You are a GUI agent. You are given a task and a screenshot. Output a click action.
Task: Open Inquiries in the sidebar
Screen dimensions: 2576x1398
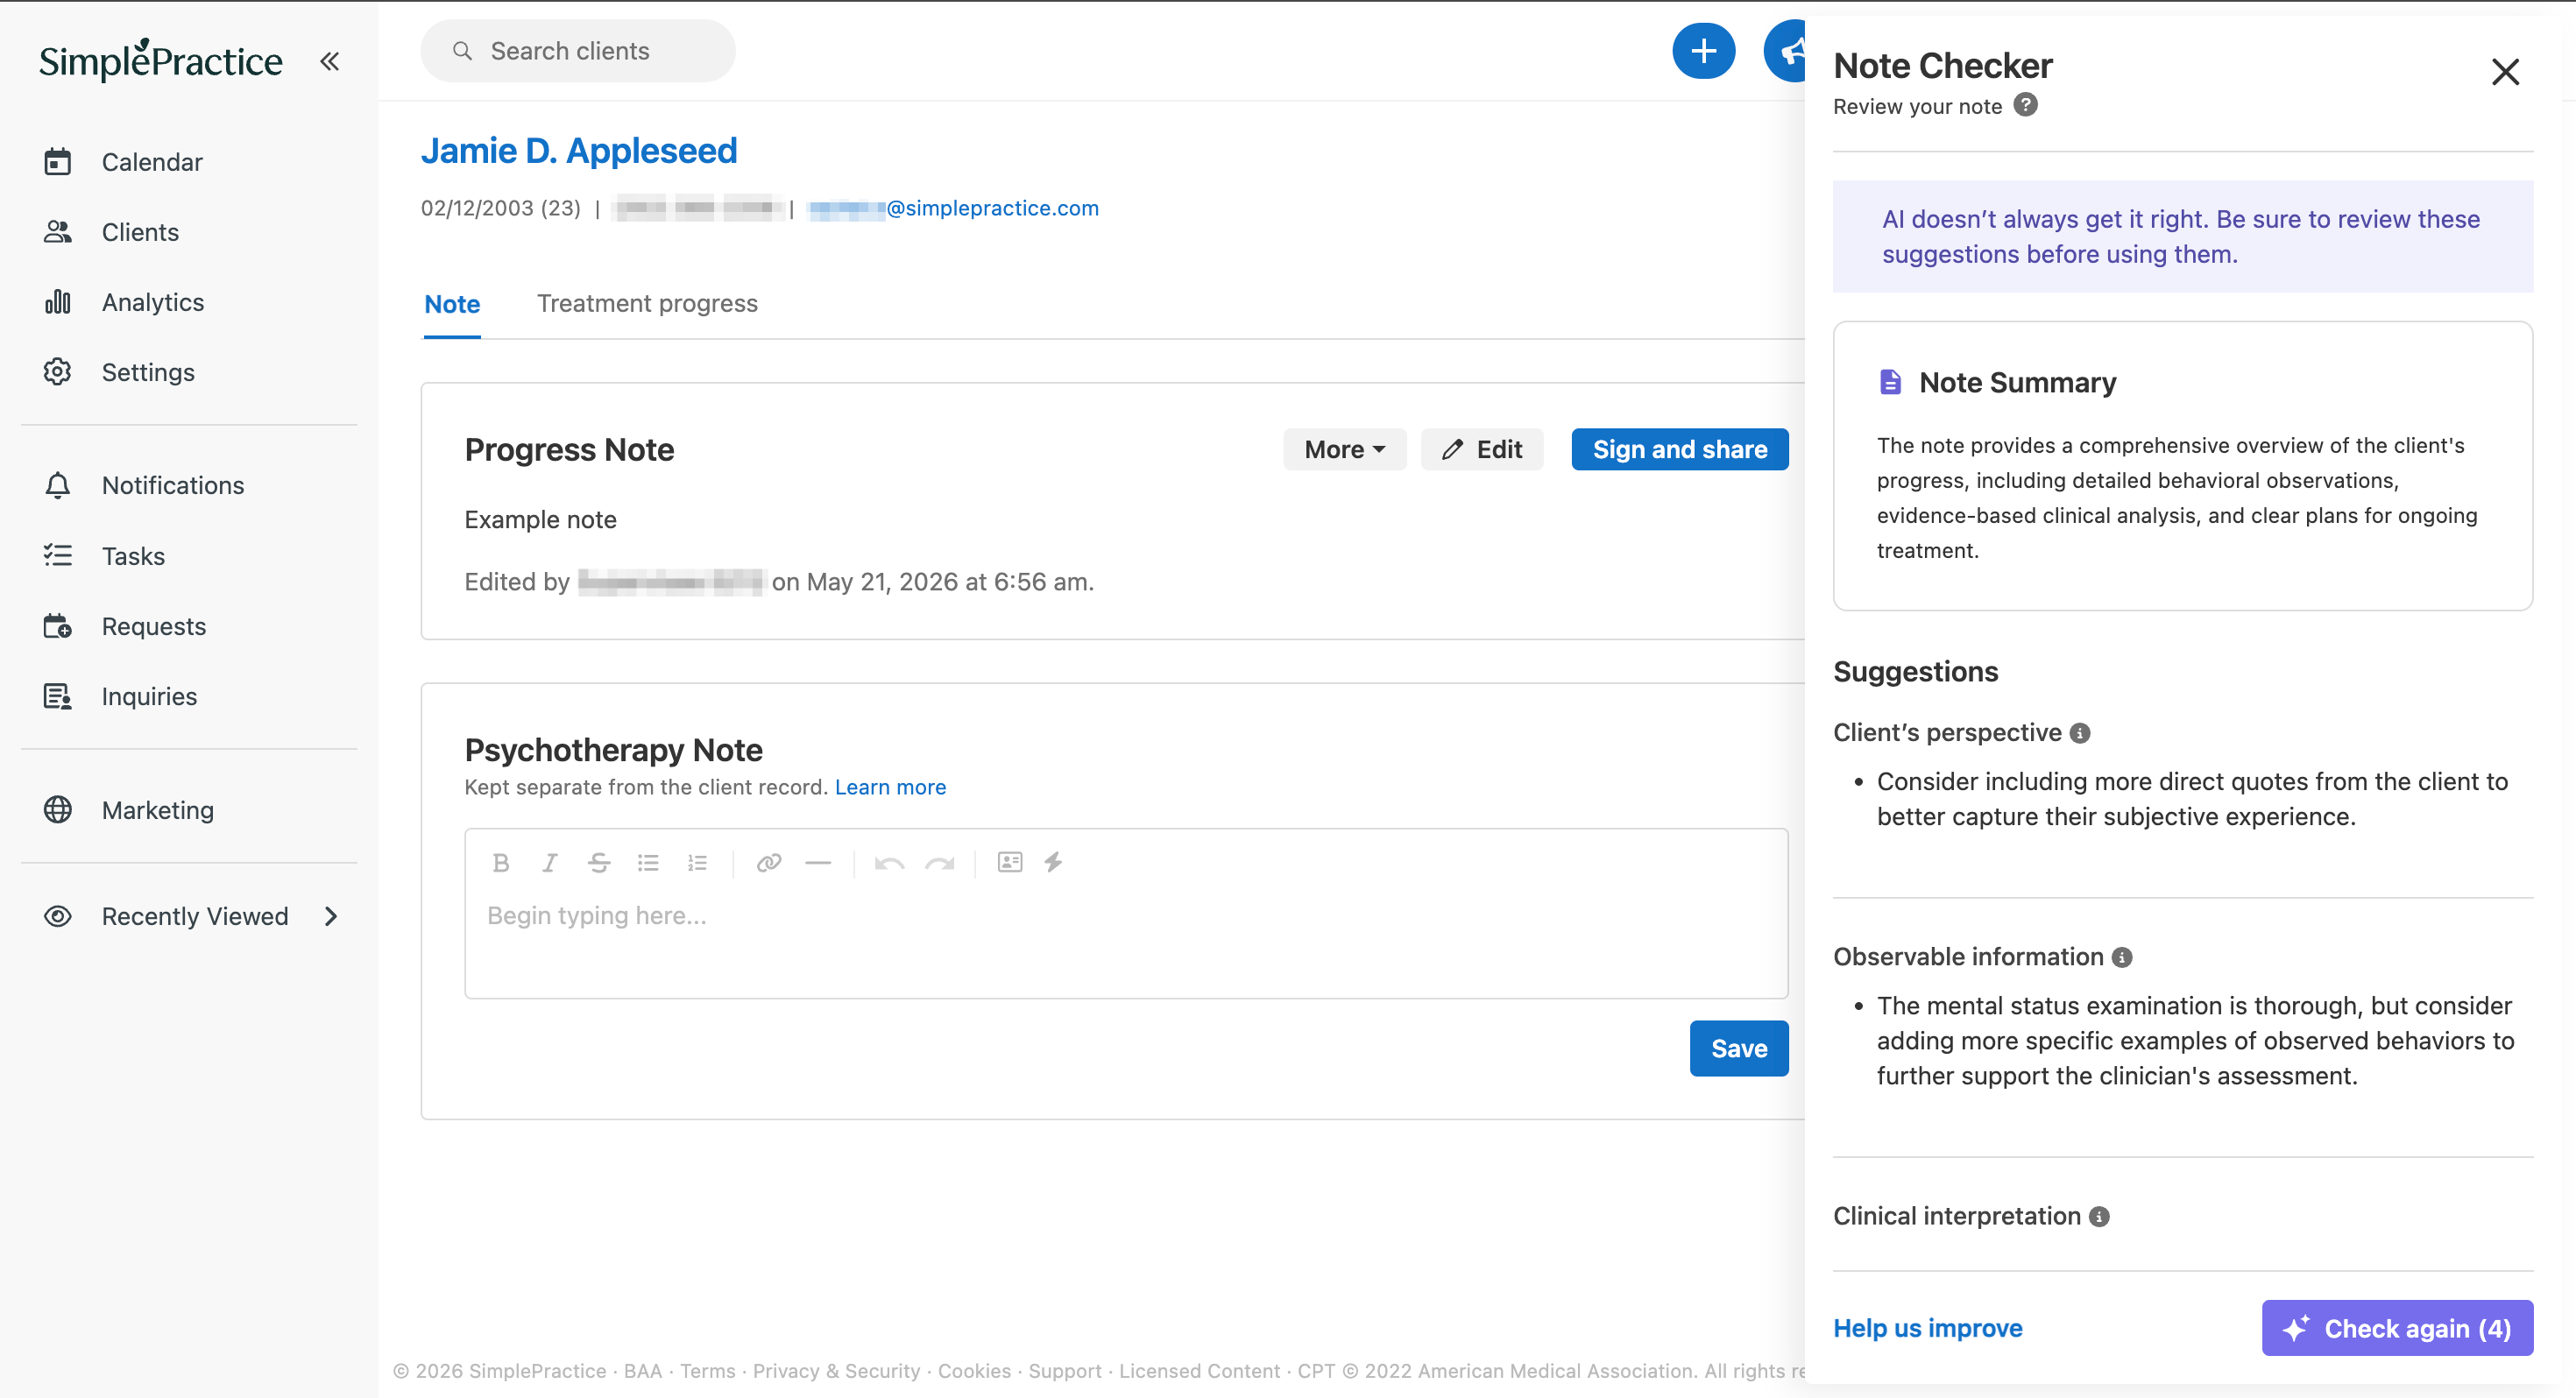pos(149,696)
